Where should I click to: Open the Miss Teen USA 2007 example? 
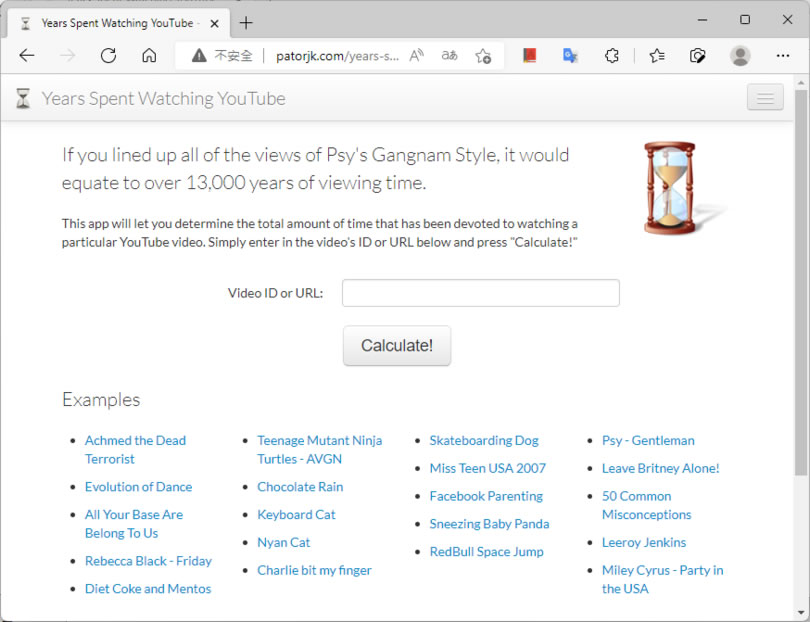[488, 468]
